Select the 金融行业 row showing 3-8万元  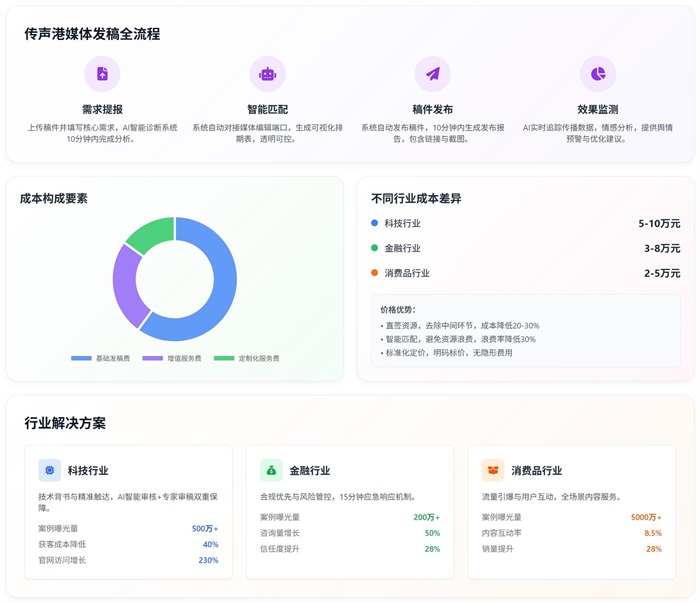click(525, 248)
